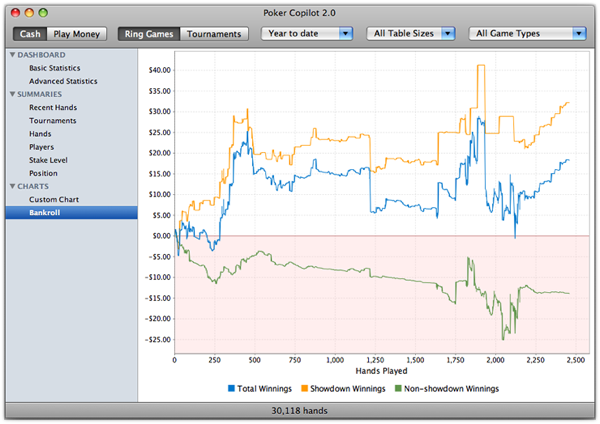Click the orange Showdown Winnings legend square
This screenshot has height=424, width=600.
point(305,388)
